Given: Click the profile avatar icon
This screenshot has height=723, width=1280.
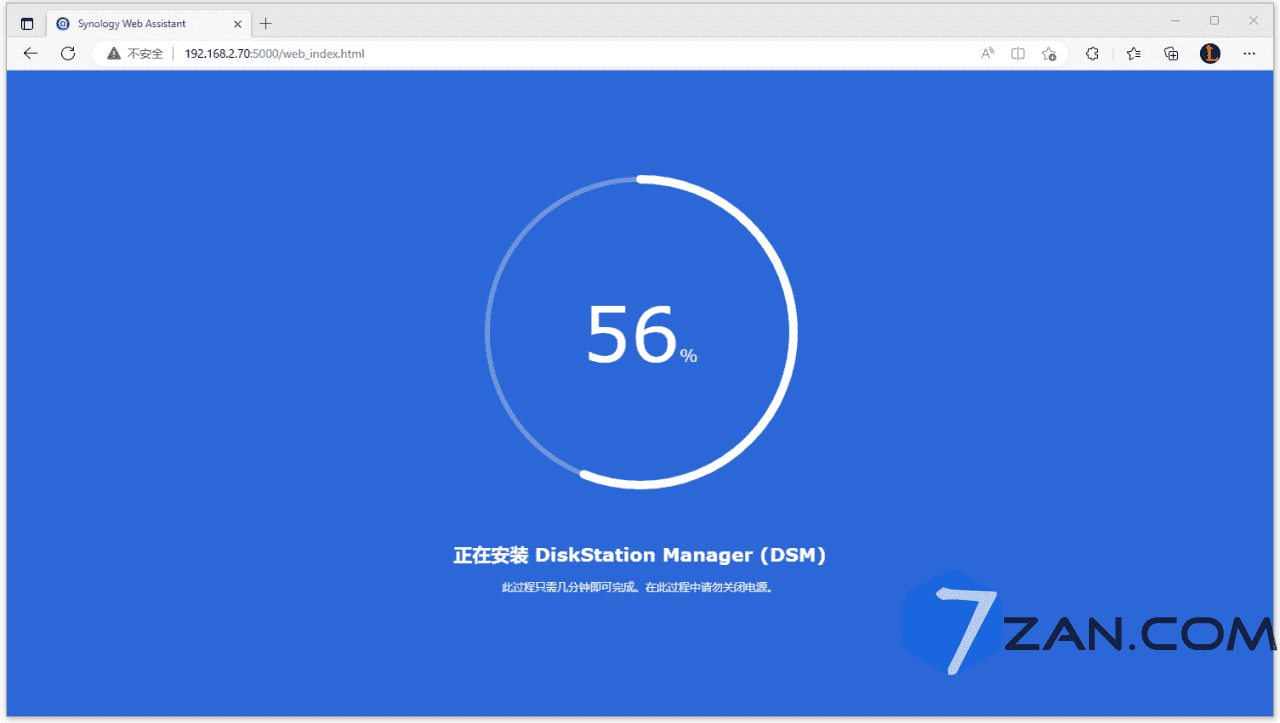Looking at the screenshot, I should coord(1210,54).
